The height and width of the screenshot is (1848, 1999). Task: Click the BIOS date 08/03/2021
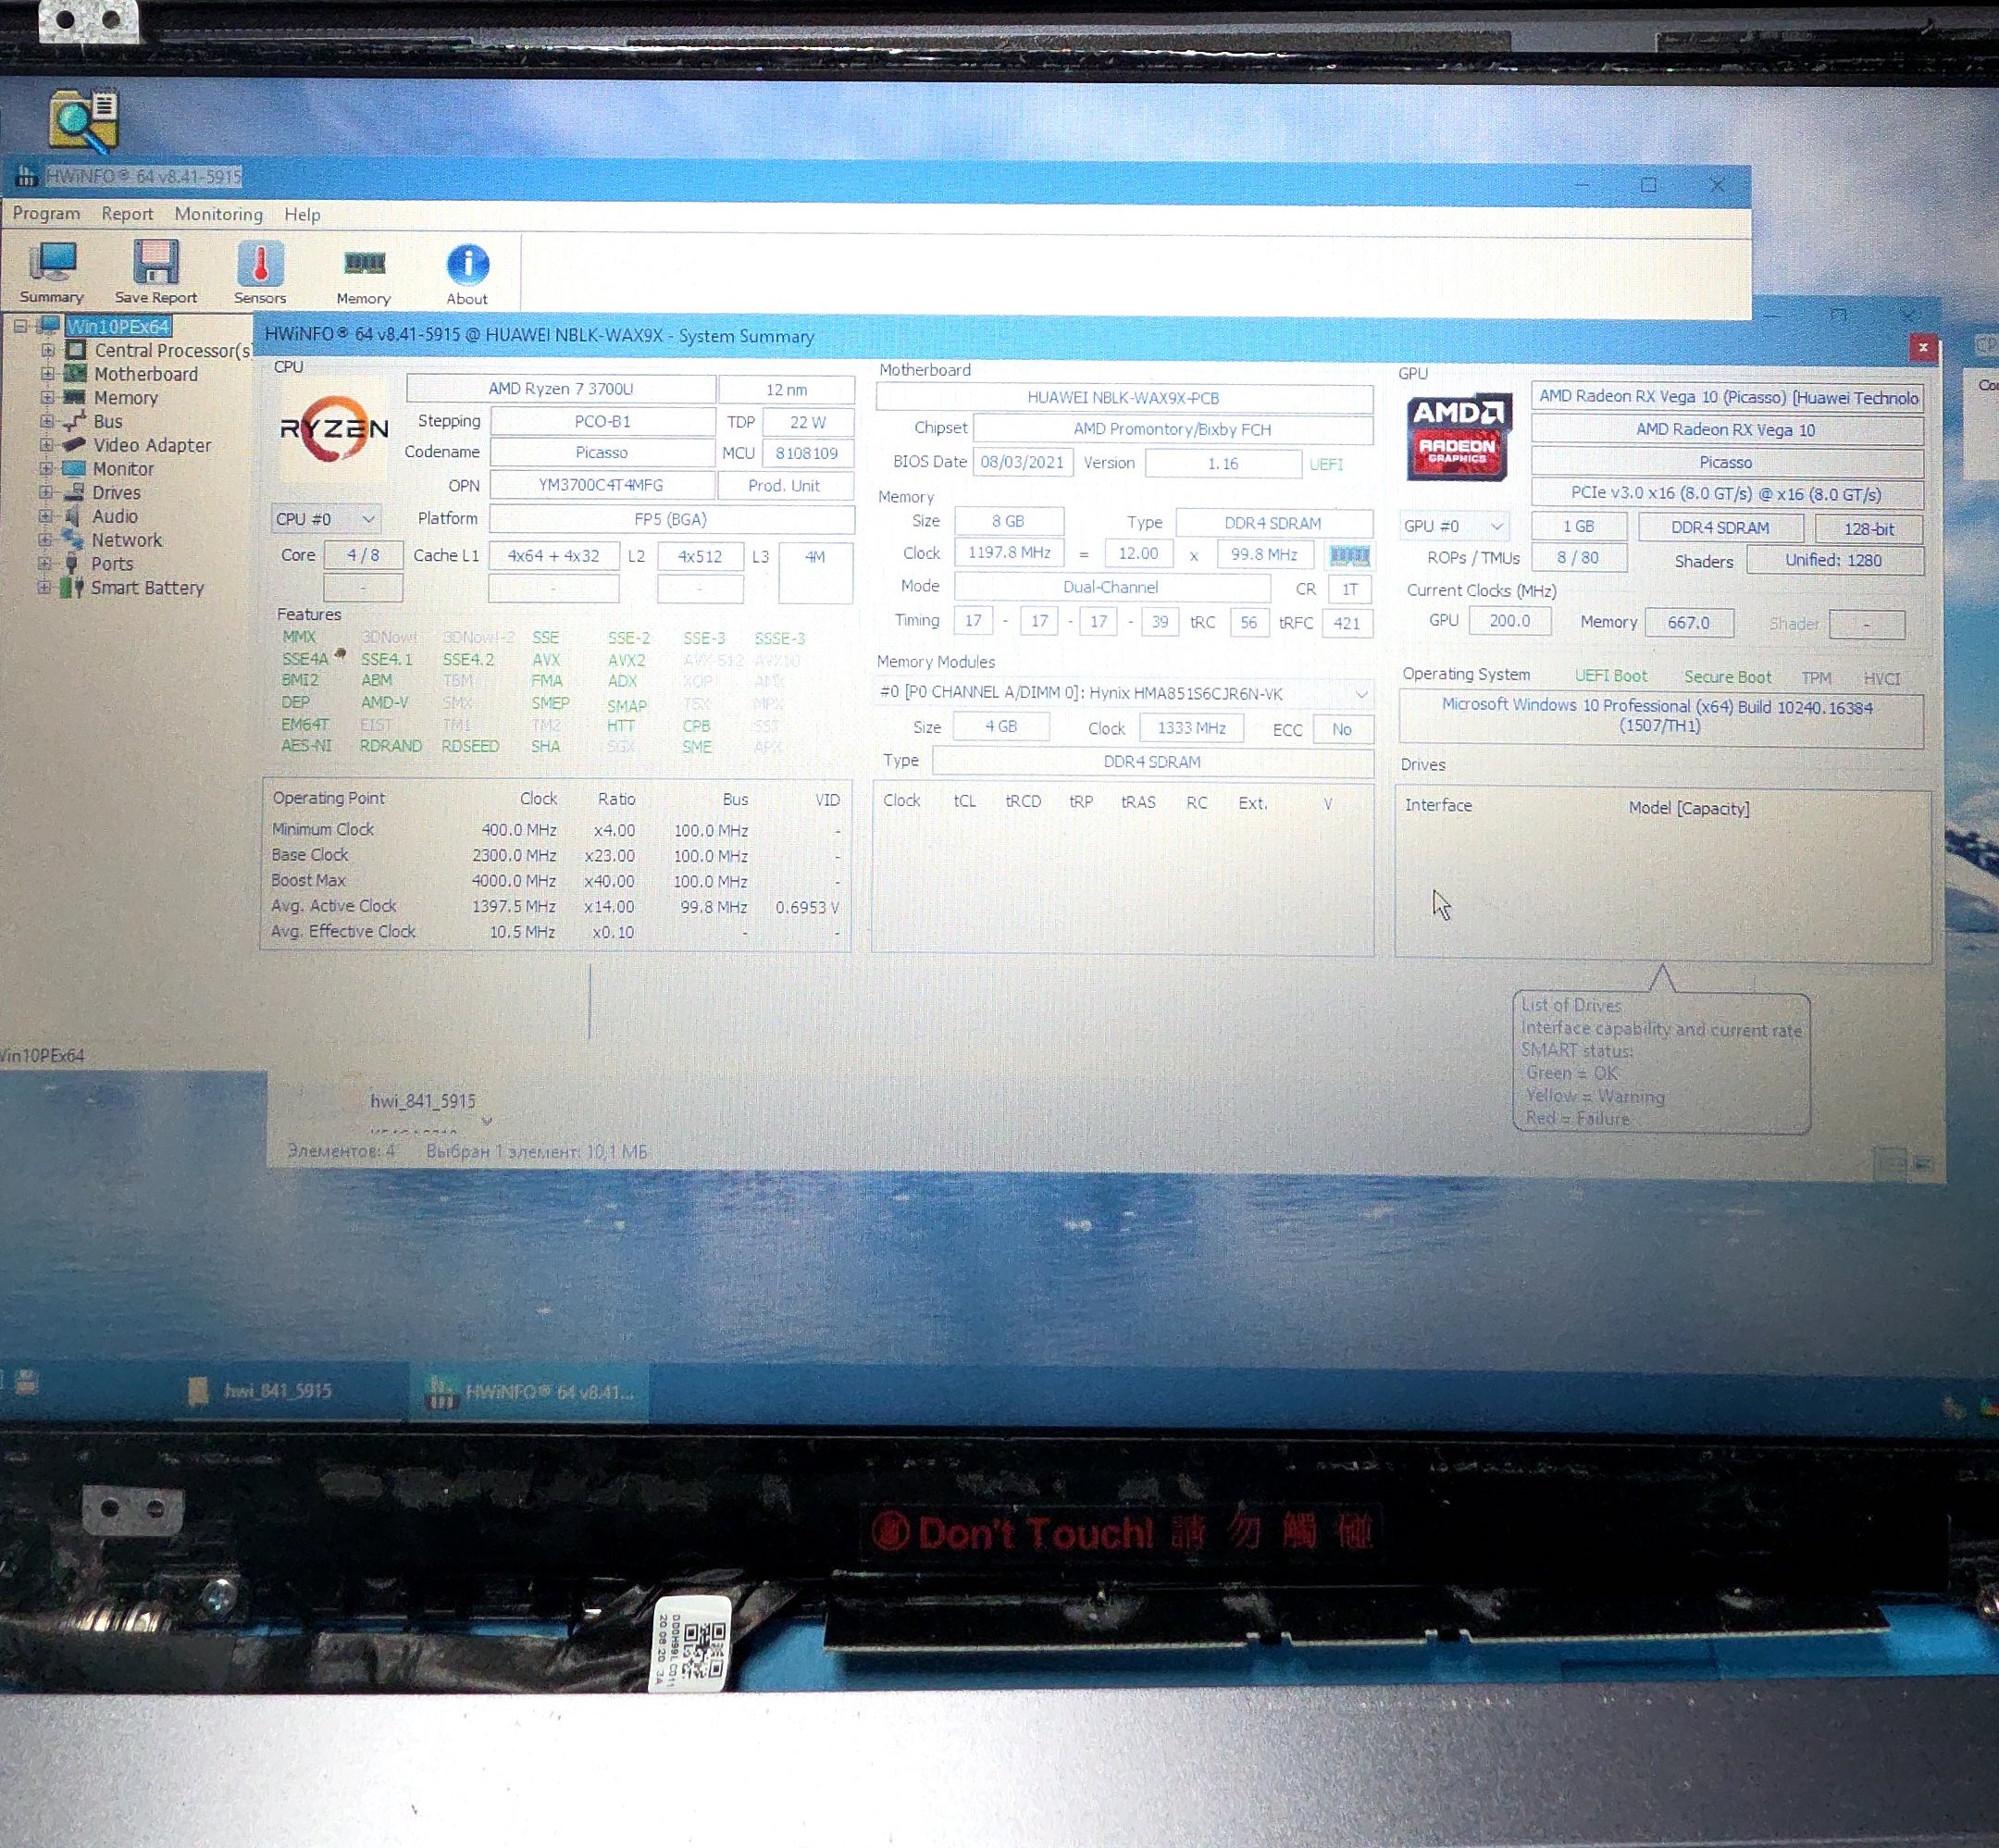coord(1022,462)
